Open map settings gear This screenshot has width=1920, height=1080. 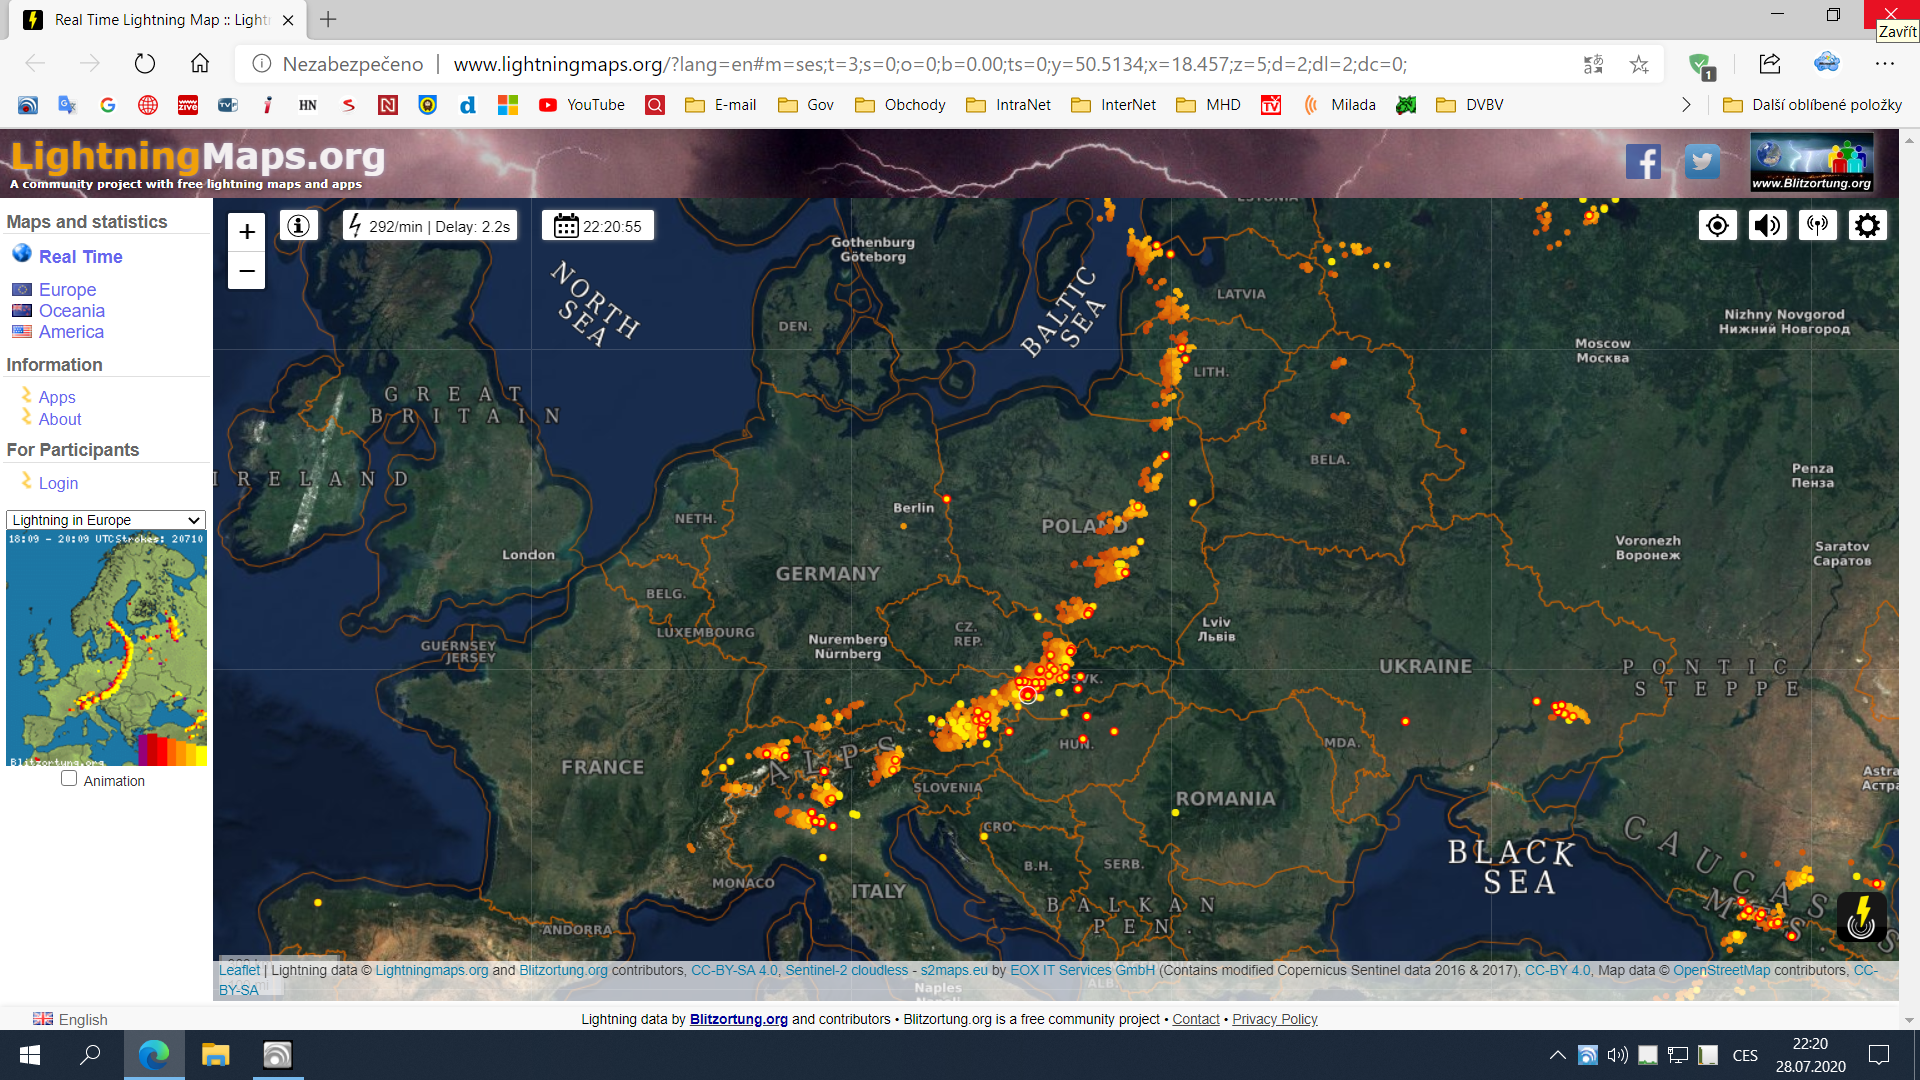tap(1867, 225)
